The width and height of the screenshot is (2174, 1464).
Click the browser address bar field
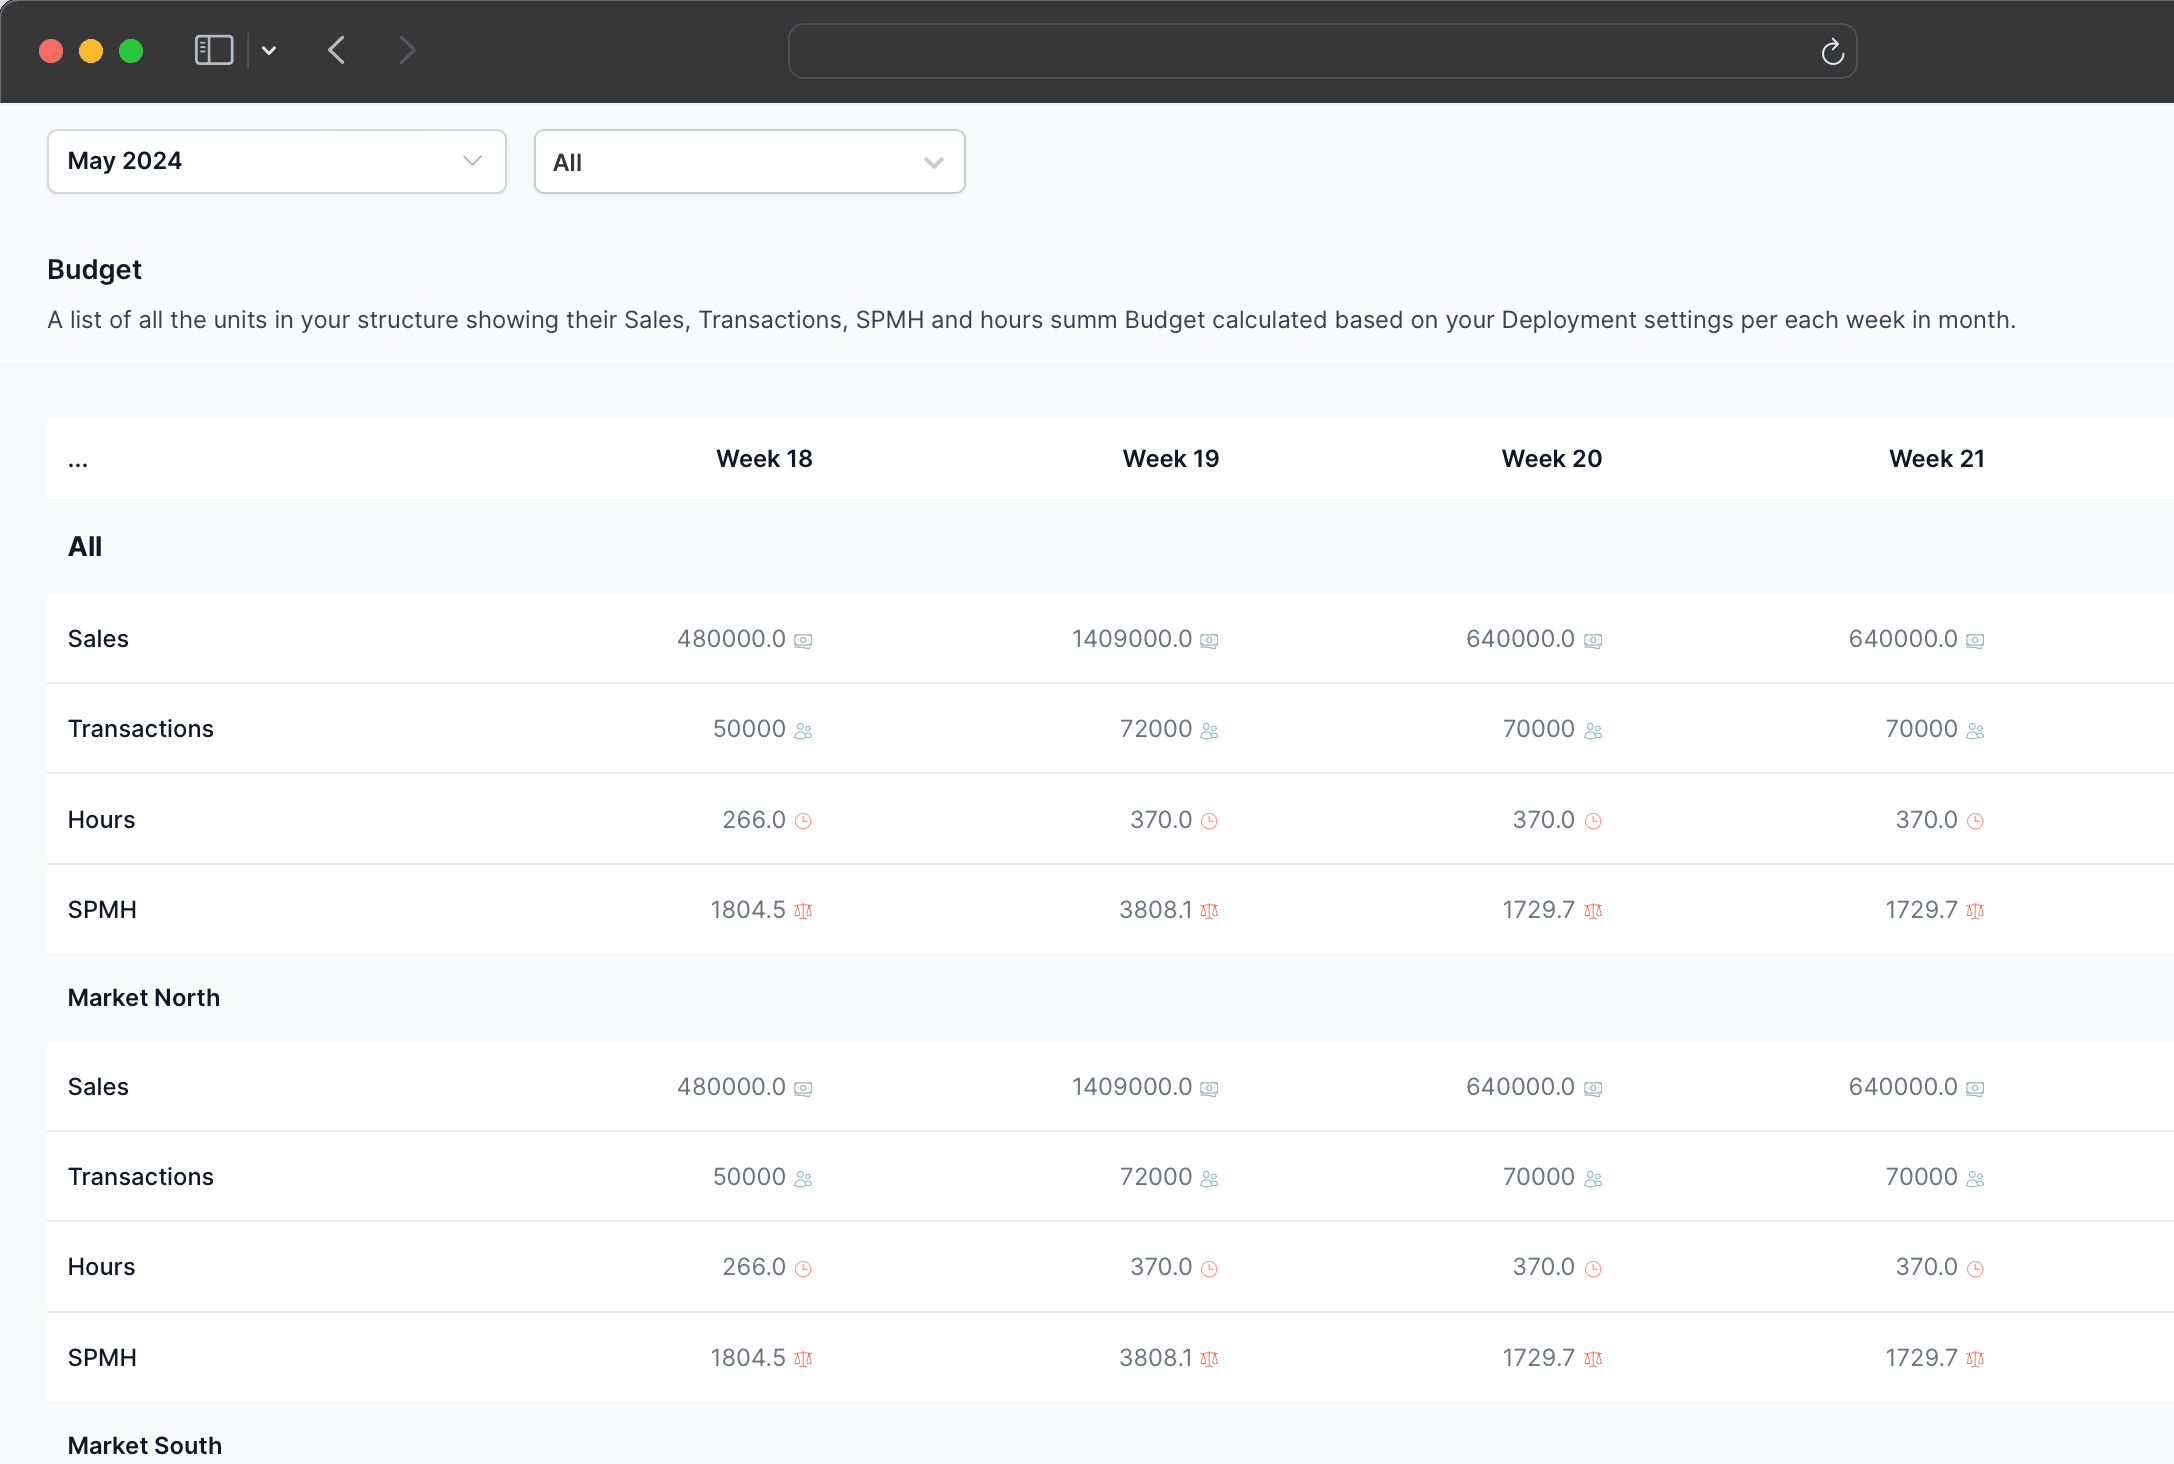pos(1300,51)
